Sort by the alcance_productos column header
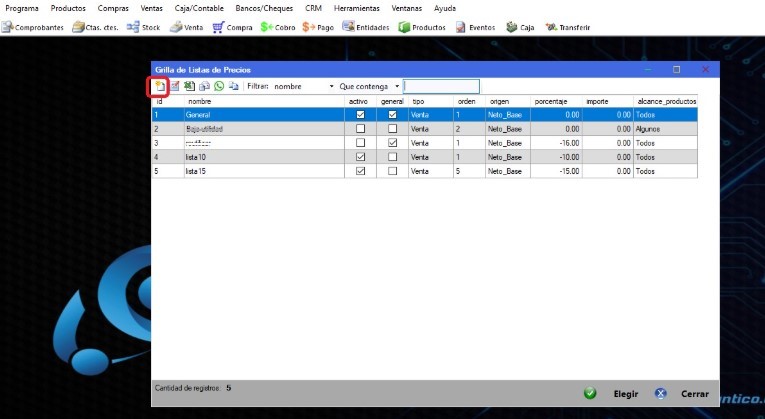765x419 pixels. [x=665, y=101]
